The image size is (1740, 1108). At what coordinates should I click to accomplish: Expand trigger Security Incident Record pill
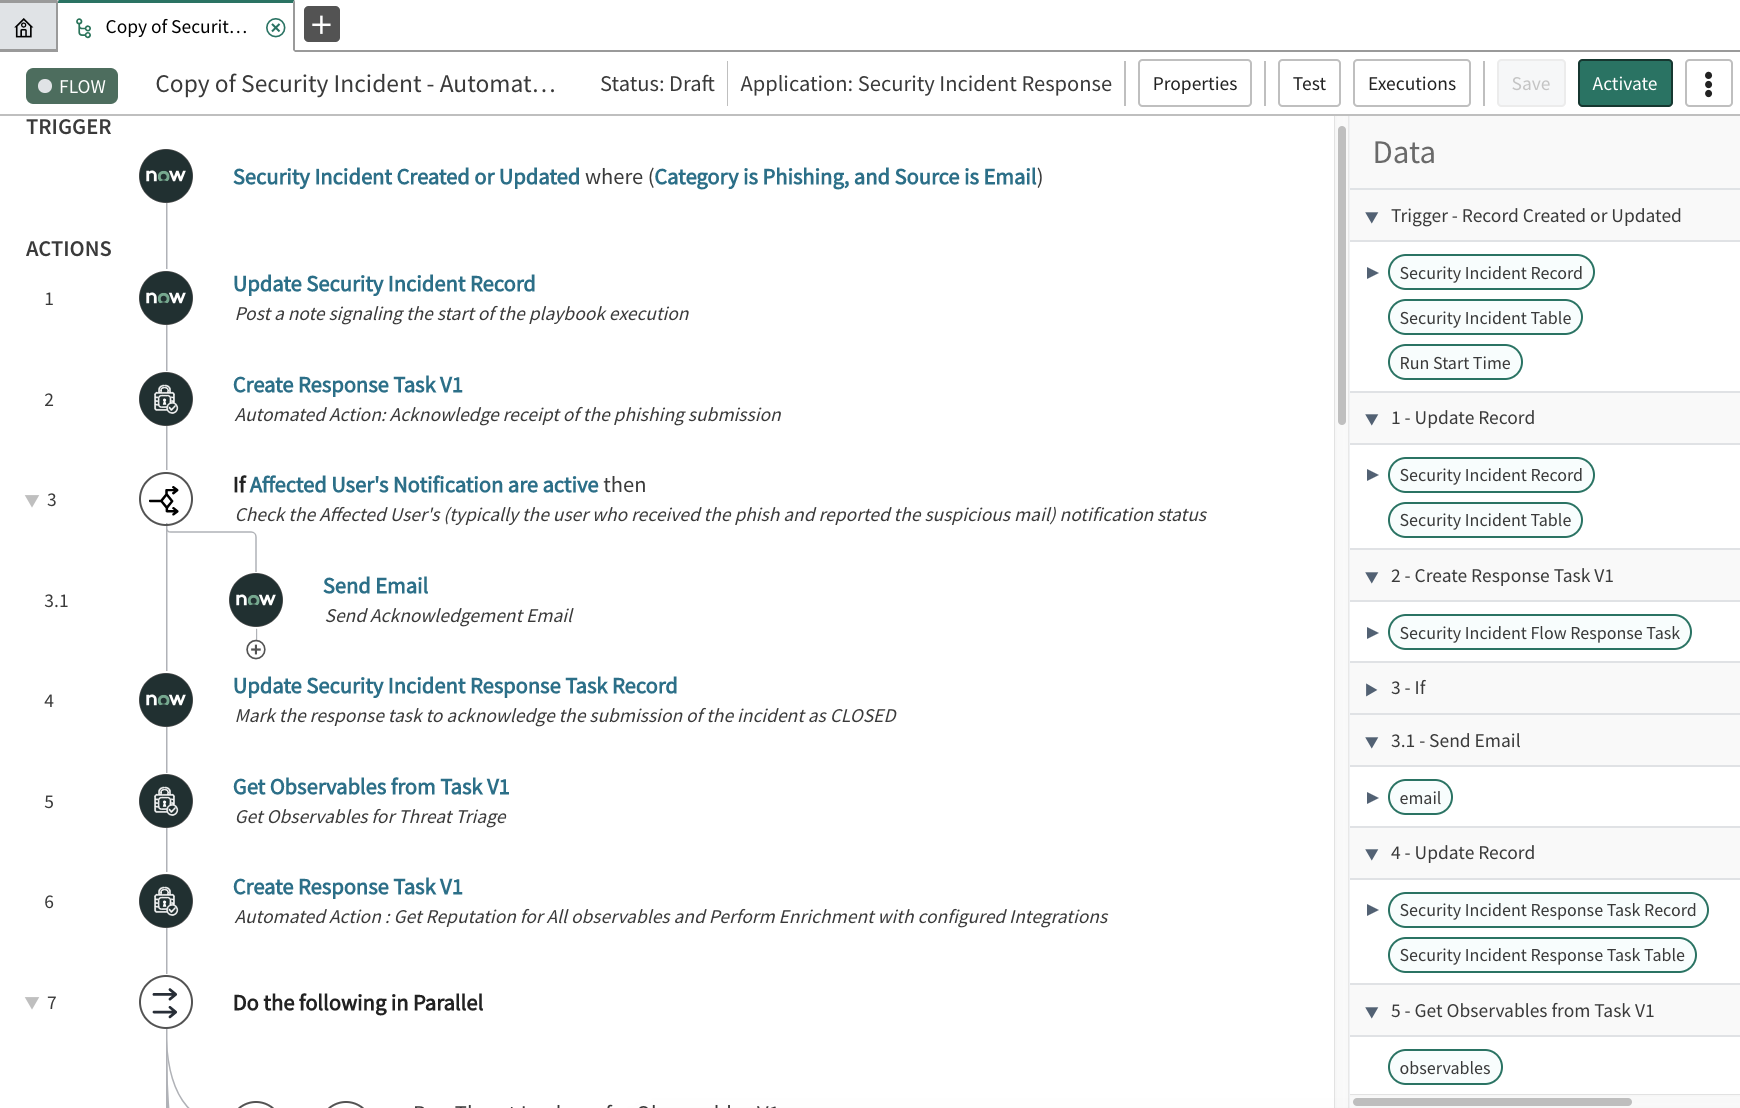click(x=1372, y=273)
